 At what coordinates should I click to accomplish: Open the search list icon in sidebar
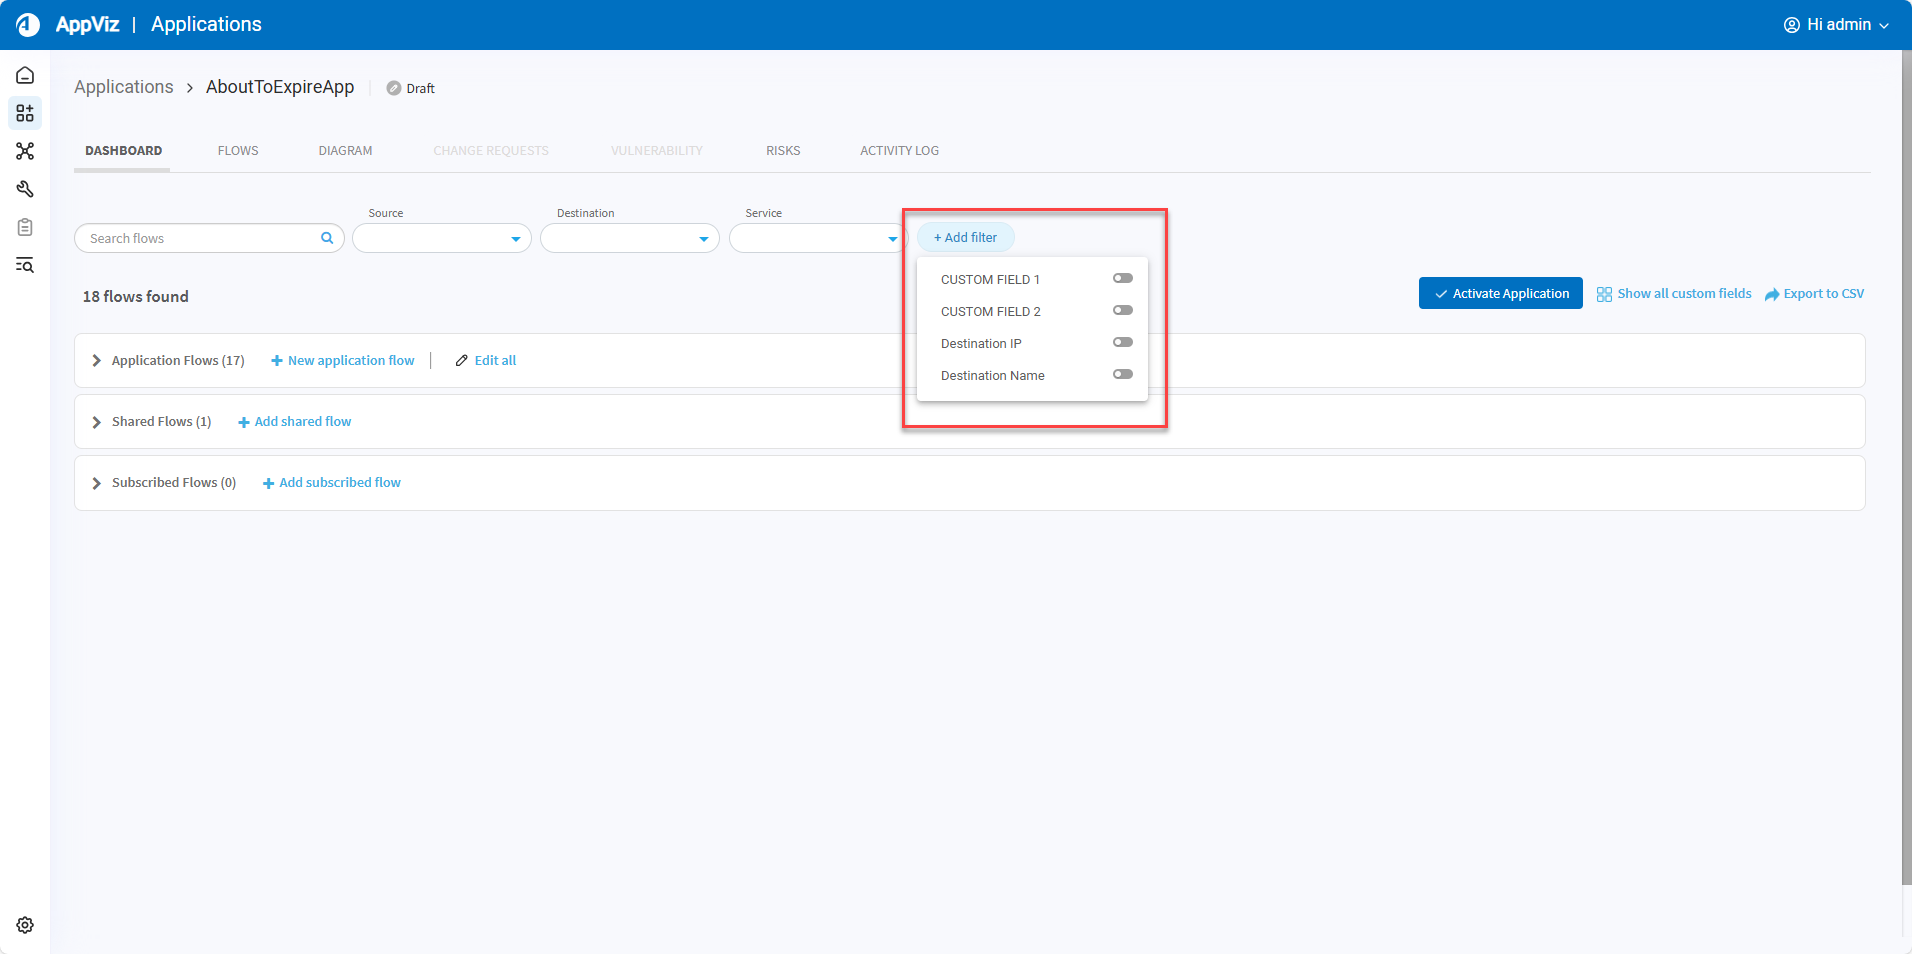coord(25,265)
